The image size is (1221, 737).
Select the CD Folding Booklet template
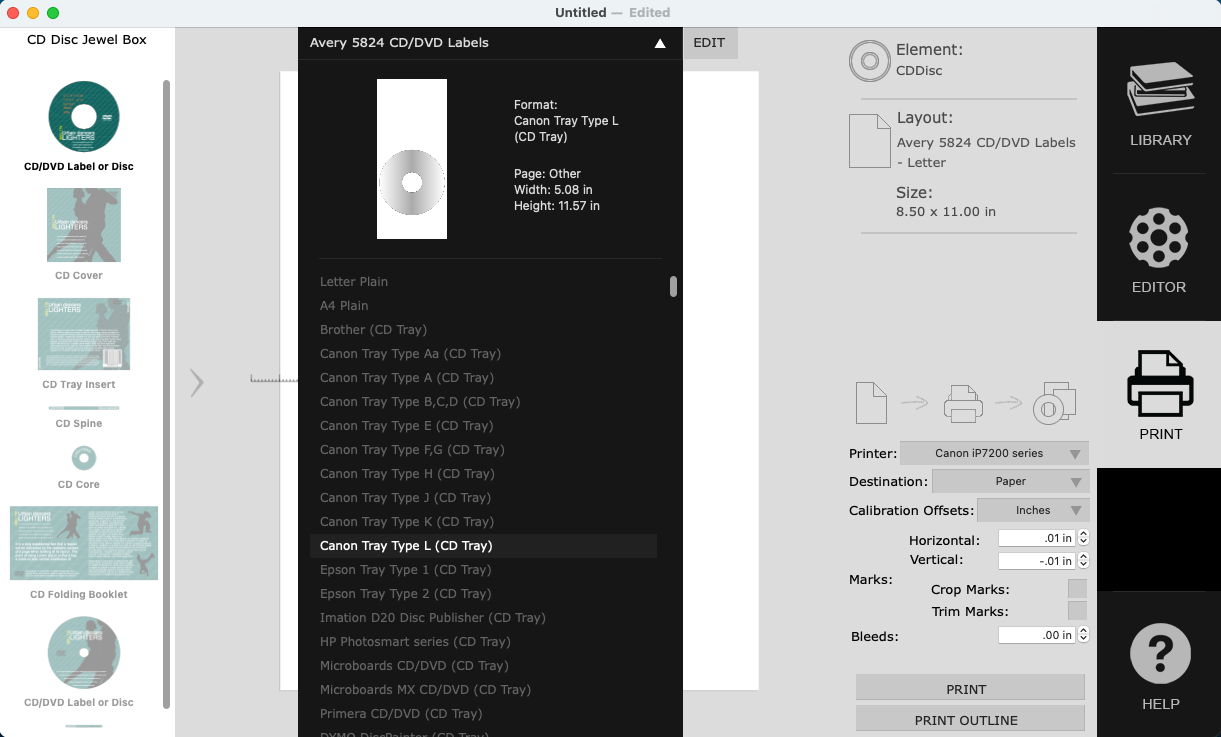pyautogui.click(x=83, y=543)
